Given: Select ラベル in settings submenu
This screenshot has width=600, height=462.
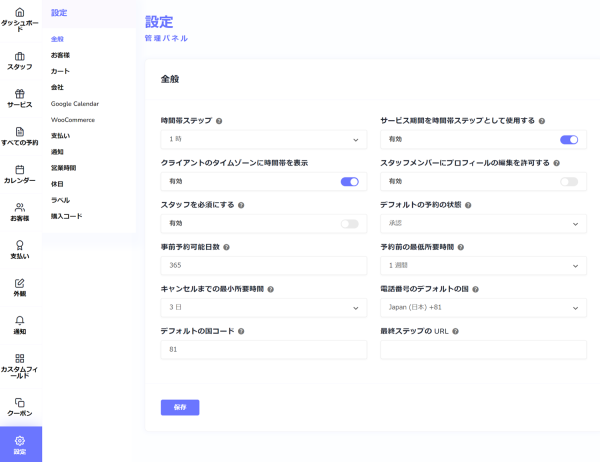Looking at the screenshot, I should 60,200.
